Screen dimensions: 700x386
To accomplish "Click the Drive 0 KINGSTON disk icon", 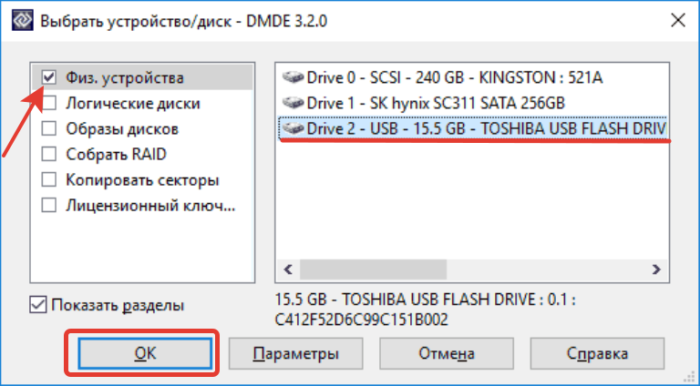I will point(293,78).
